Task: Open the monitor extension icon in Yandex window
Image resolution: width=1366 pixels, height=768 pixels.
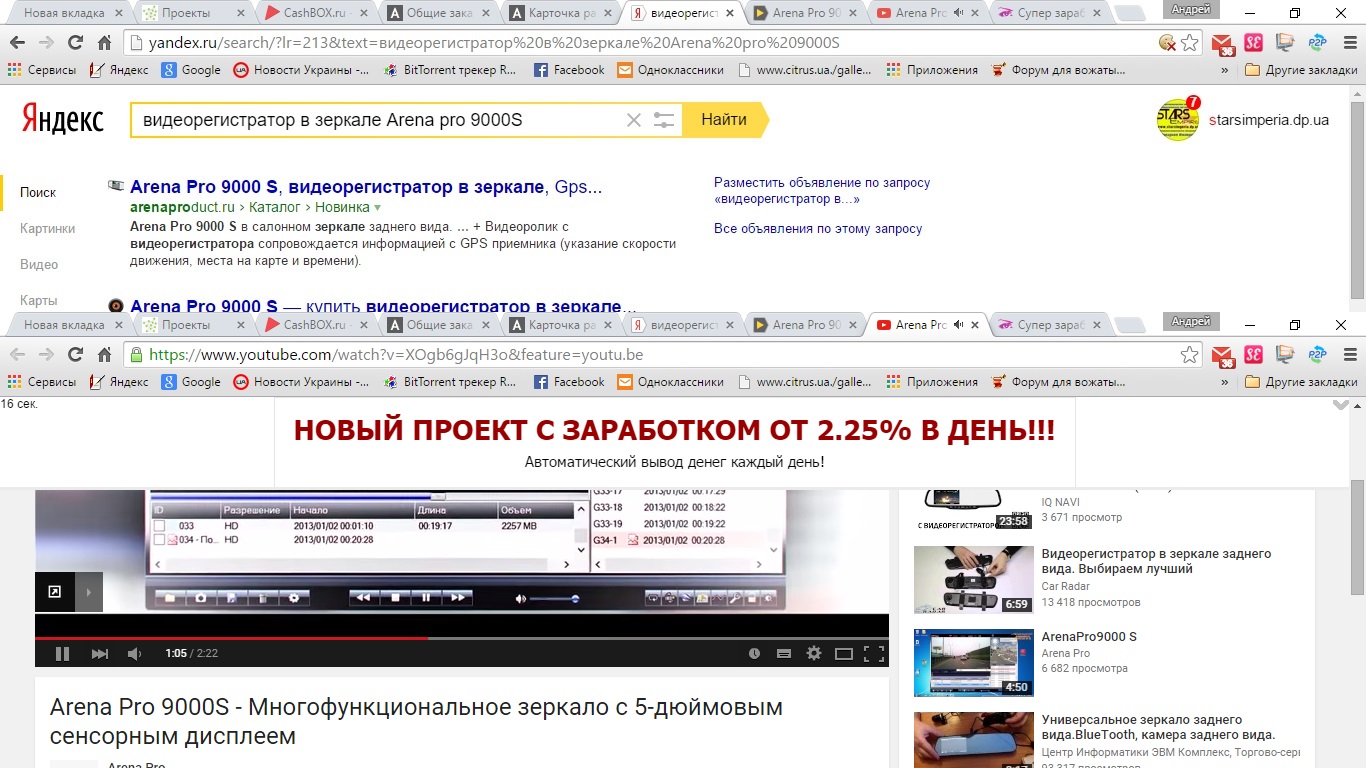Action: point(1285,43)
